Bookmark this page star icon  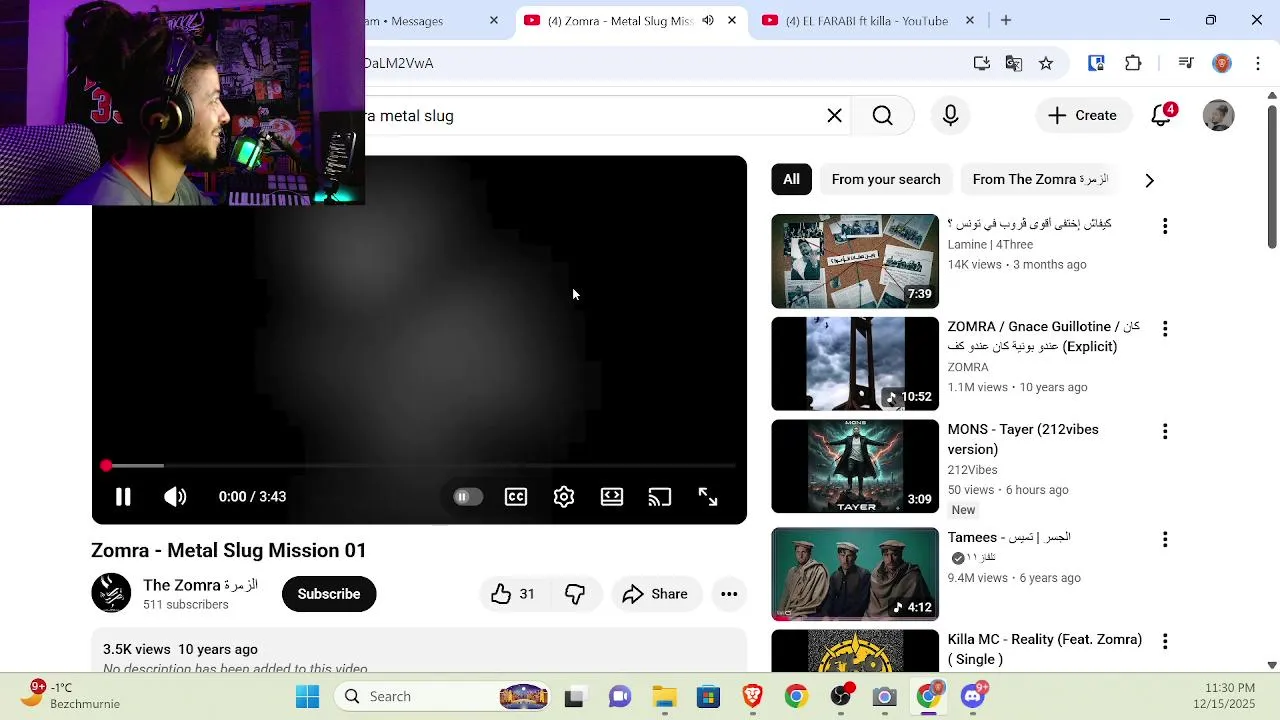click(1046, 63)
